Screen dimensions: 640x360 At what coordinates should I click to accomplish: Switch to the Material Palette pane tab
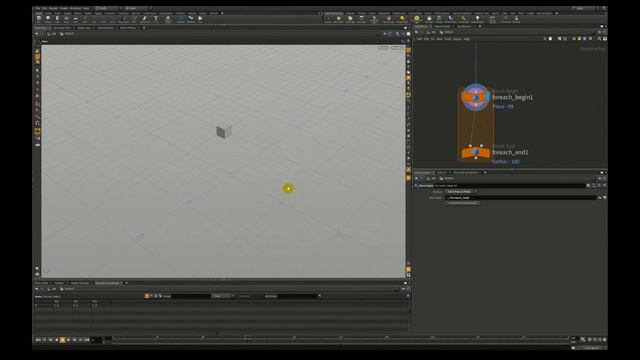442,26
